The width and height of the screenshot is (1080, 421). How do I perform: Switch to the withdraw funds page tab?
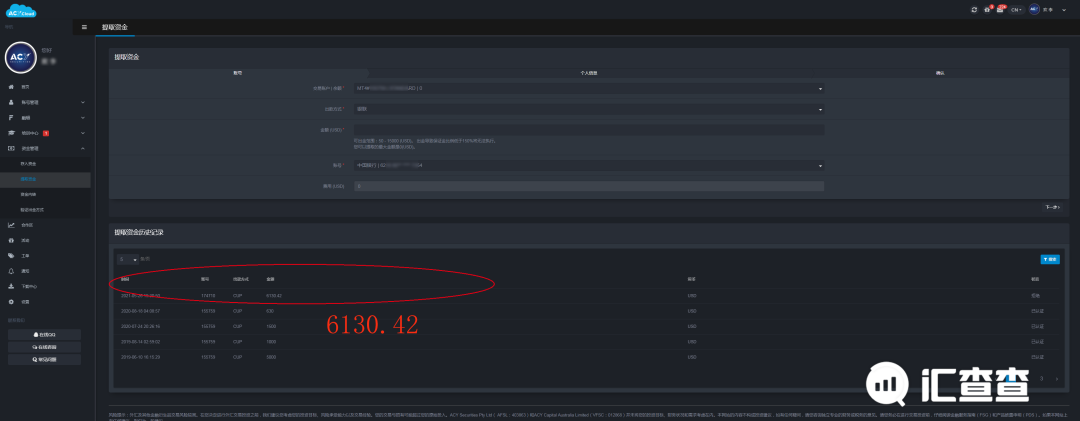114,27
